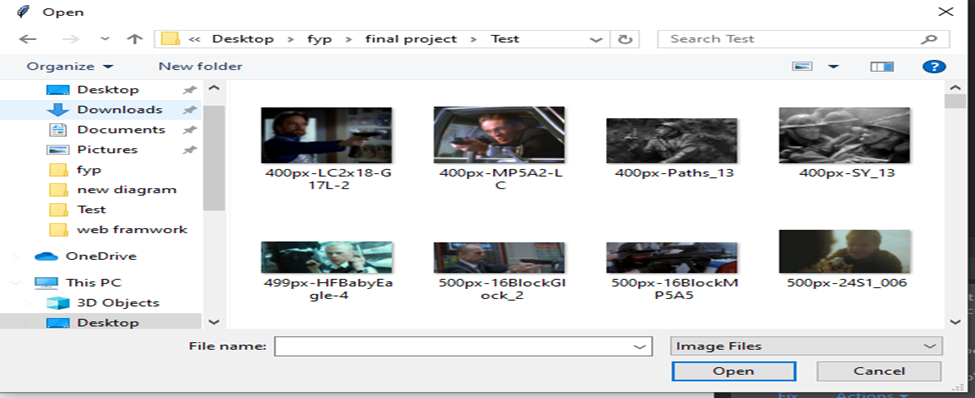Toggle the preview pane icon
The height and width of the screenshot is (398, 975).
tap(882, 67)
